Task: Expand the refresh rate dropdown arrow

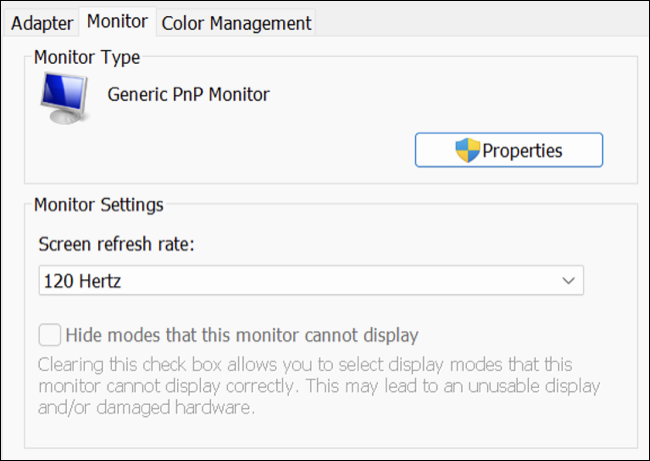Action: [569, 282]
